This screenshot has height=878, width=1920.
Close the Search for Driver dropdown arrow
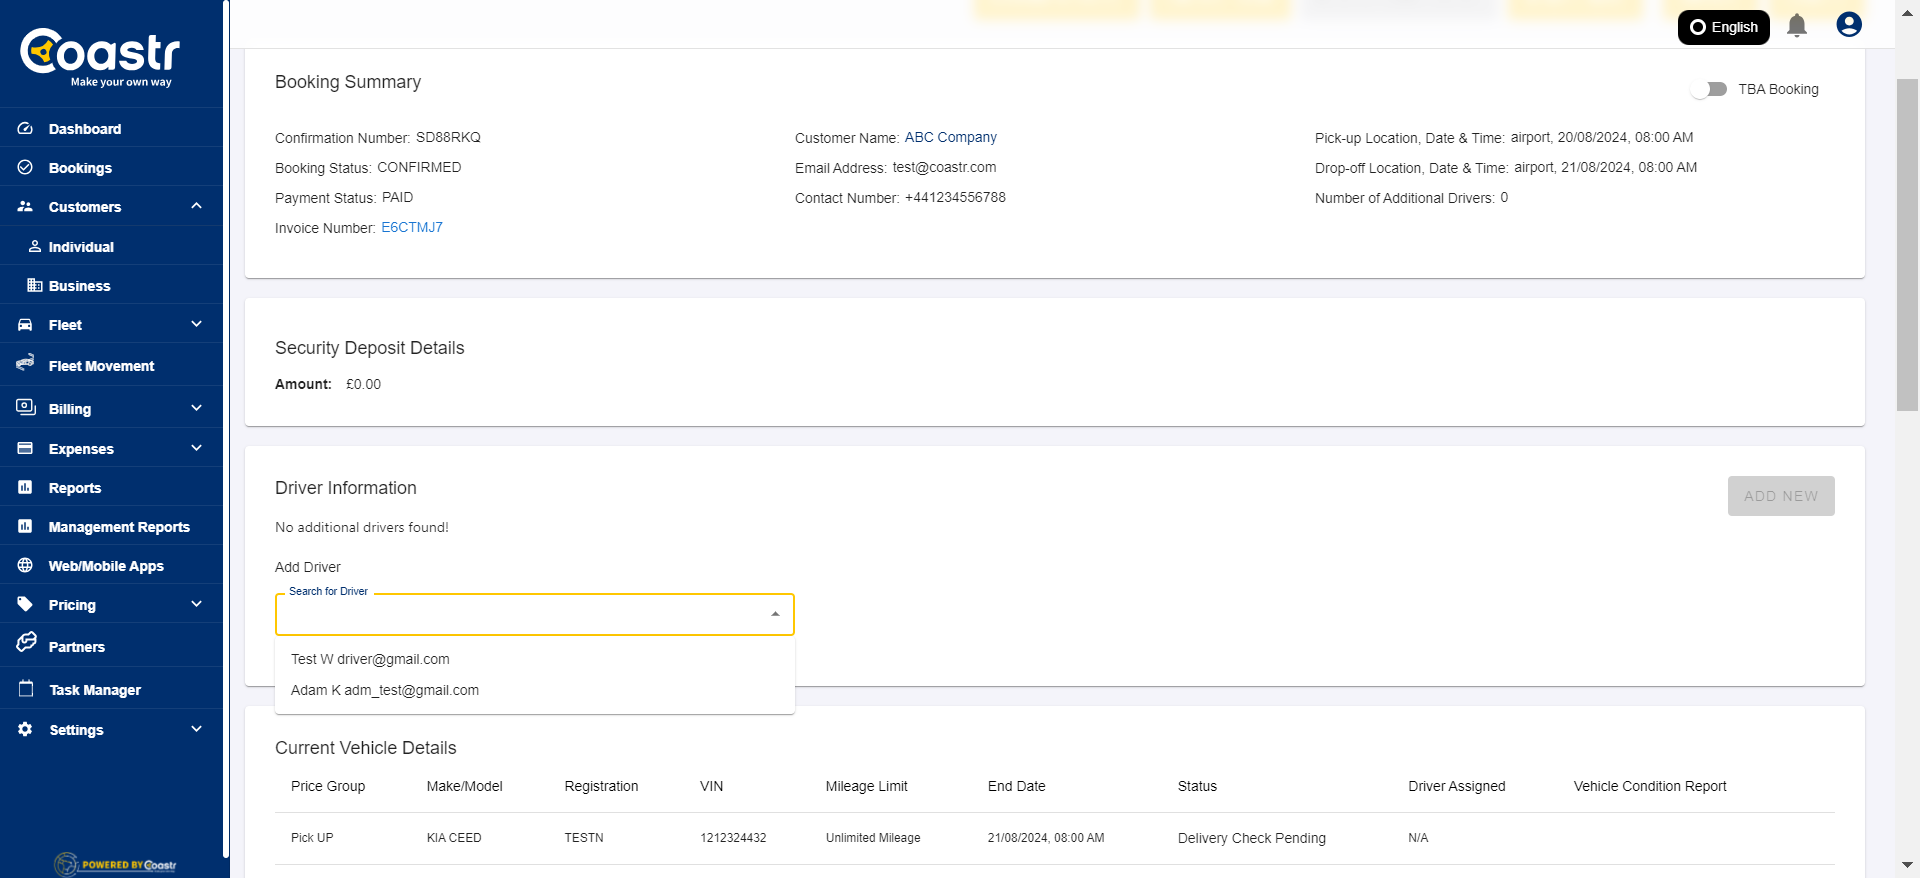[775, 614]
